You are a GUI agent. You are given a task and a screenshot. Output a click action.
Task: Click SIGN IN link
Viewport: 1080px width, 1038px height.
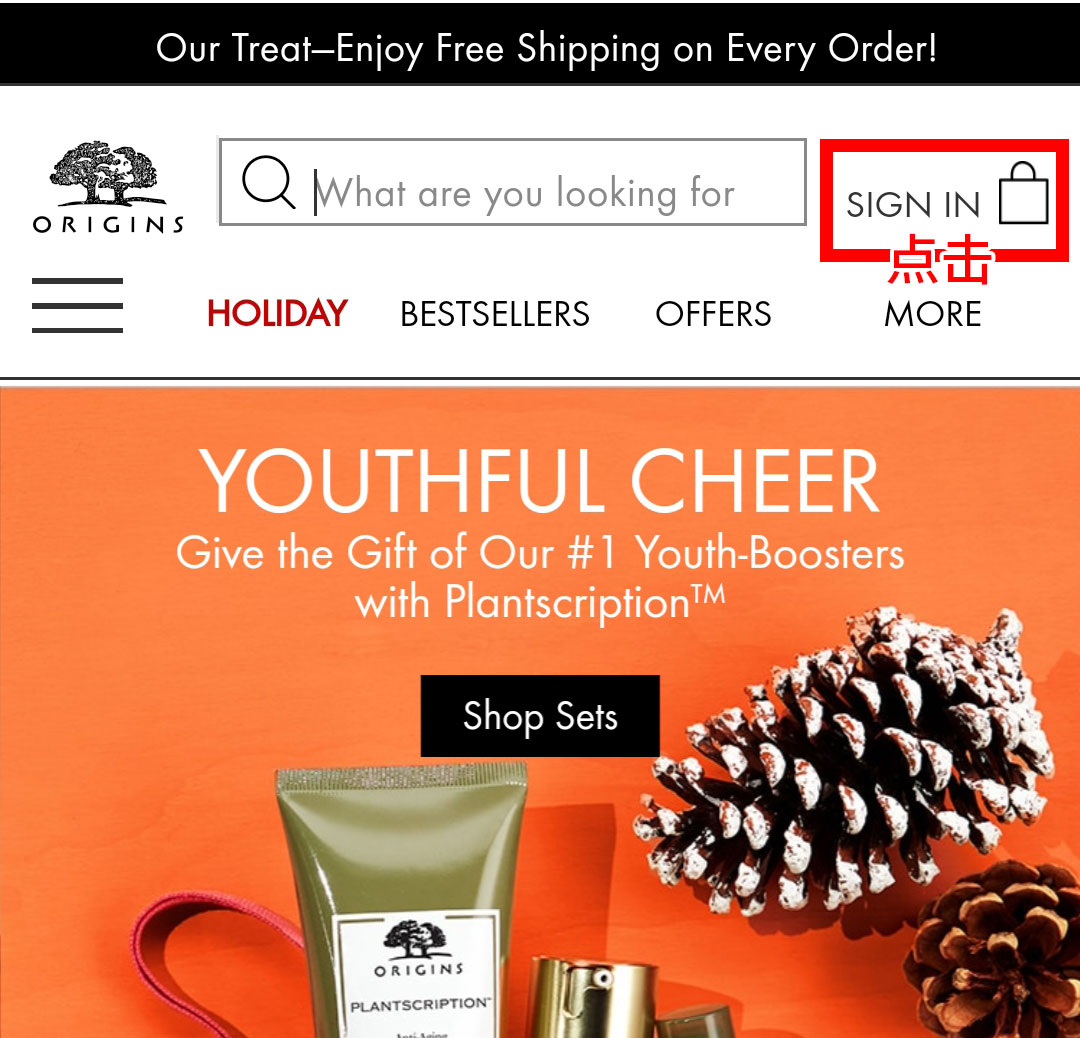pyautogui.click(x=913, y=205)
